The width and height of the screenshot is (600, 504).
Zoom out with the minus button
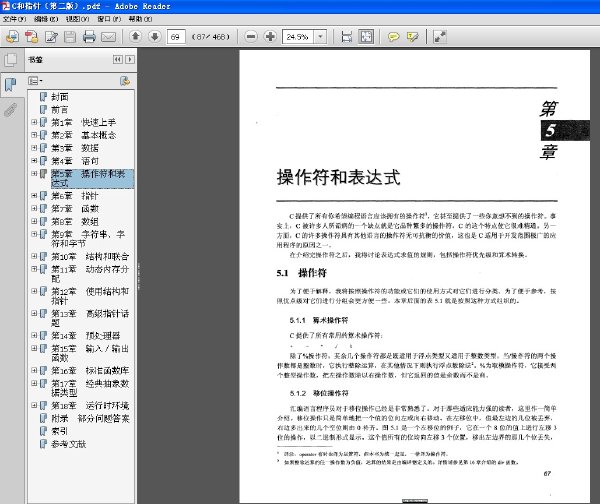[x=251, y=36]
